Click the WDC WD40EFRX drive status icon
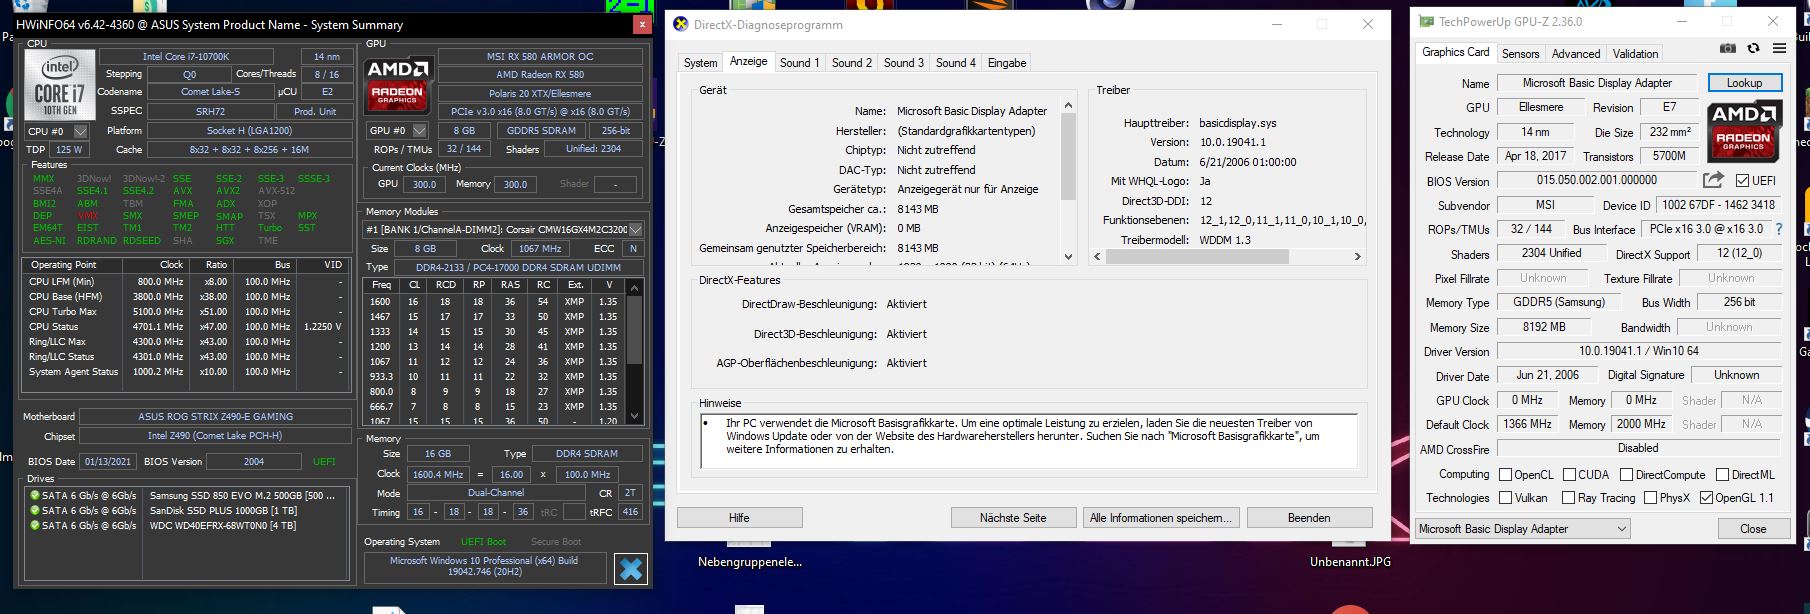 35,526
